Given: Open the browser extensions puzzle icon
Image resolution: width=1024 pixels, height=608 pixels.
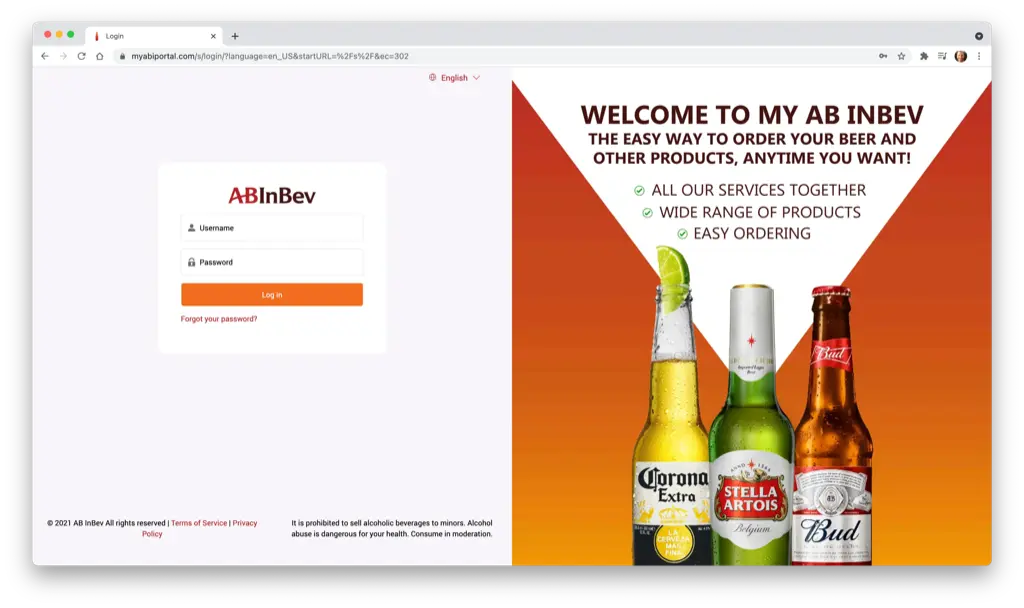Looking at the screenshot, I should 922,57.
